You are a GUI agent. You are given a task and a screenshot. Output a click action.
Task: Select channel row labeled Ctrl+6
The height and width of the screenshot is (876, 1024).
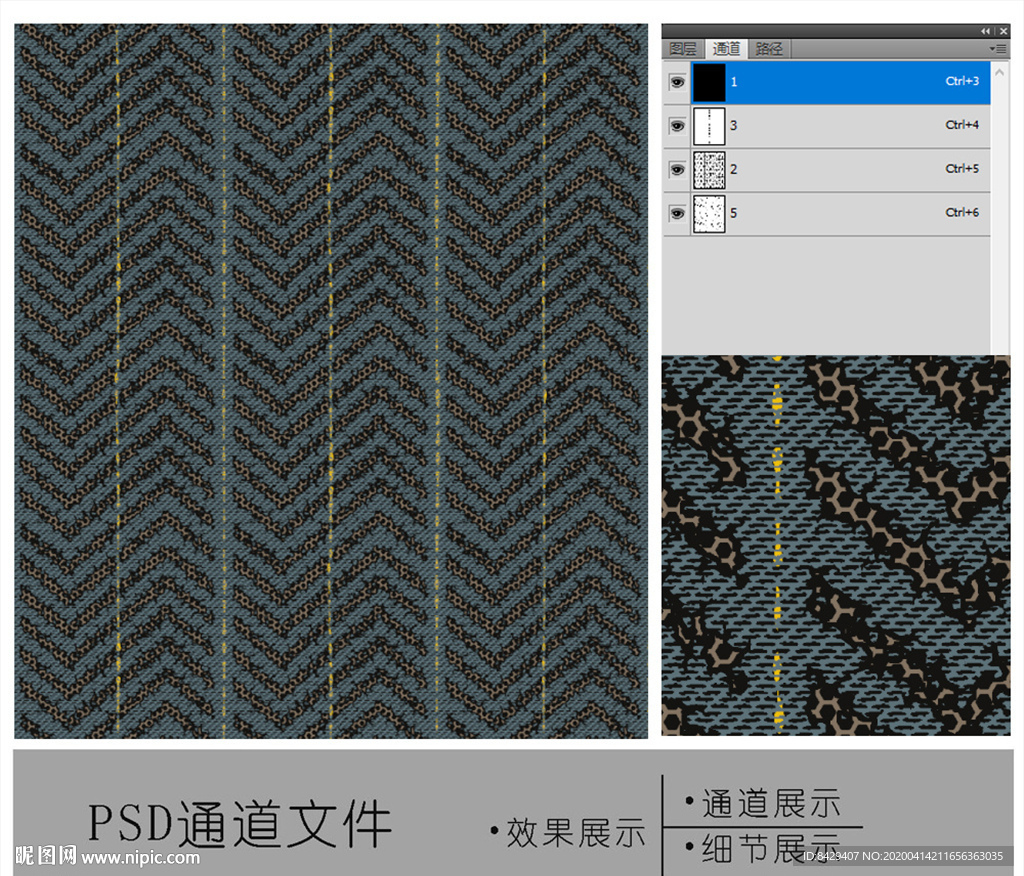pyautogui.click(x=827, y=214)
